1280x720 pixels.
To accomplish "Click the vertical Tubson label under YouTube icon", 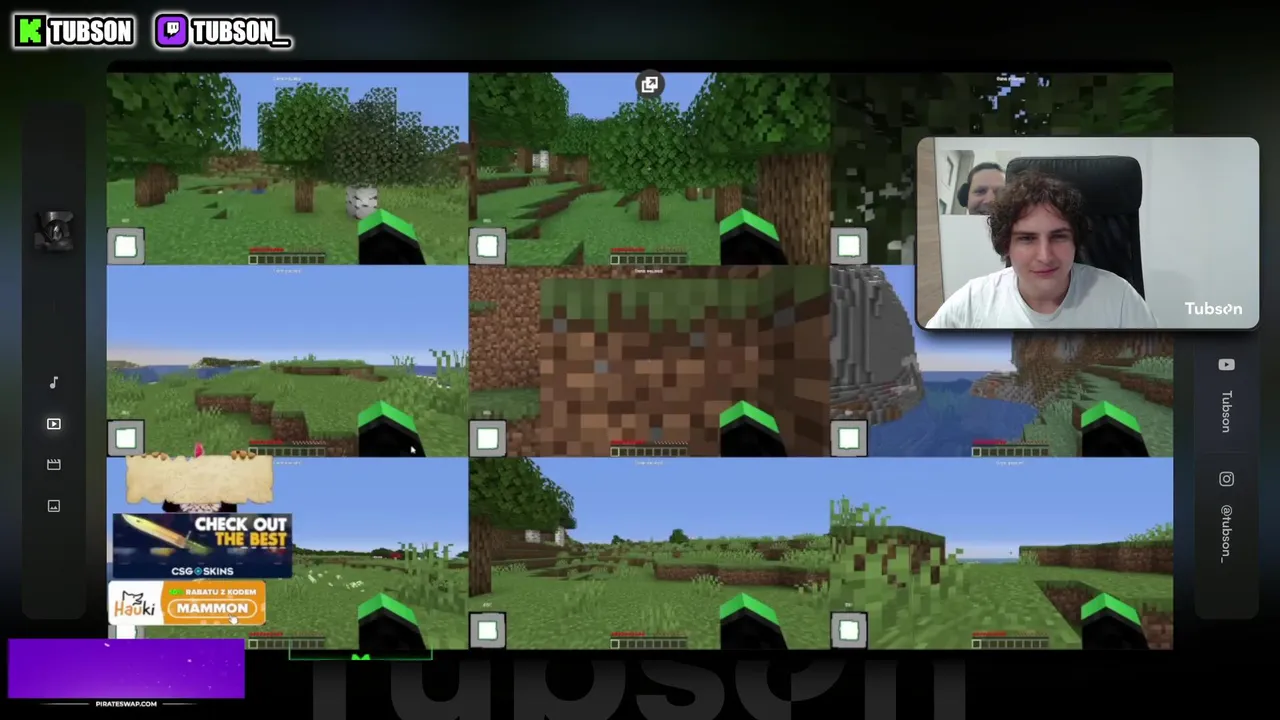I will pyautogui.click(x=1227, y=411).
